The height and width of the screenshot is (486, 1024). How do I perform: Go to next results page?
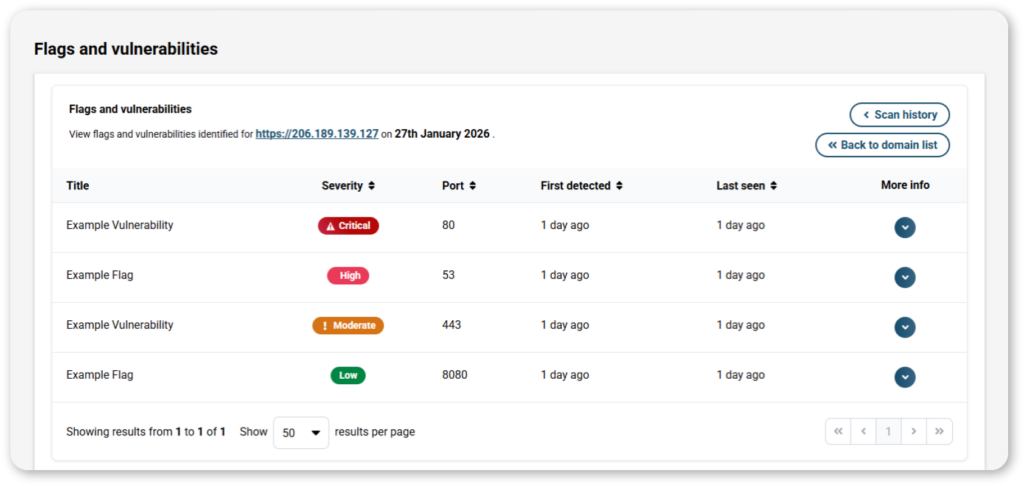914,432
